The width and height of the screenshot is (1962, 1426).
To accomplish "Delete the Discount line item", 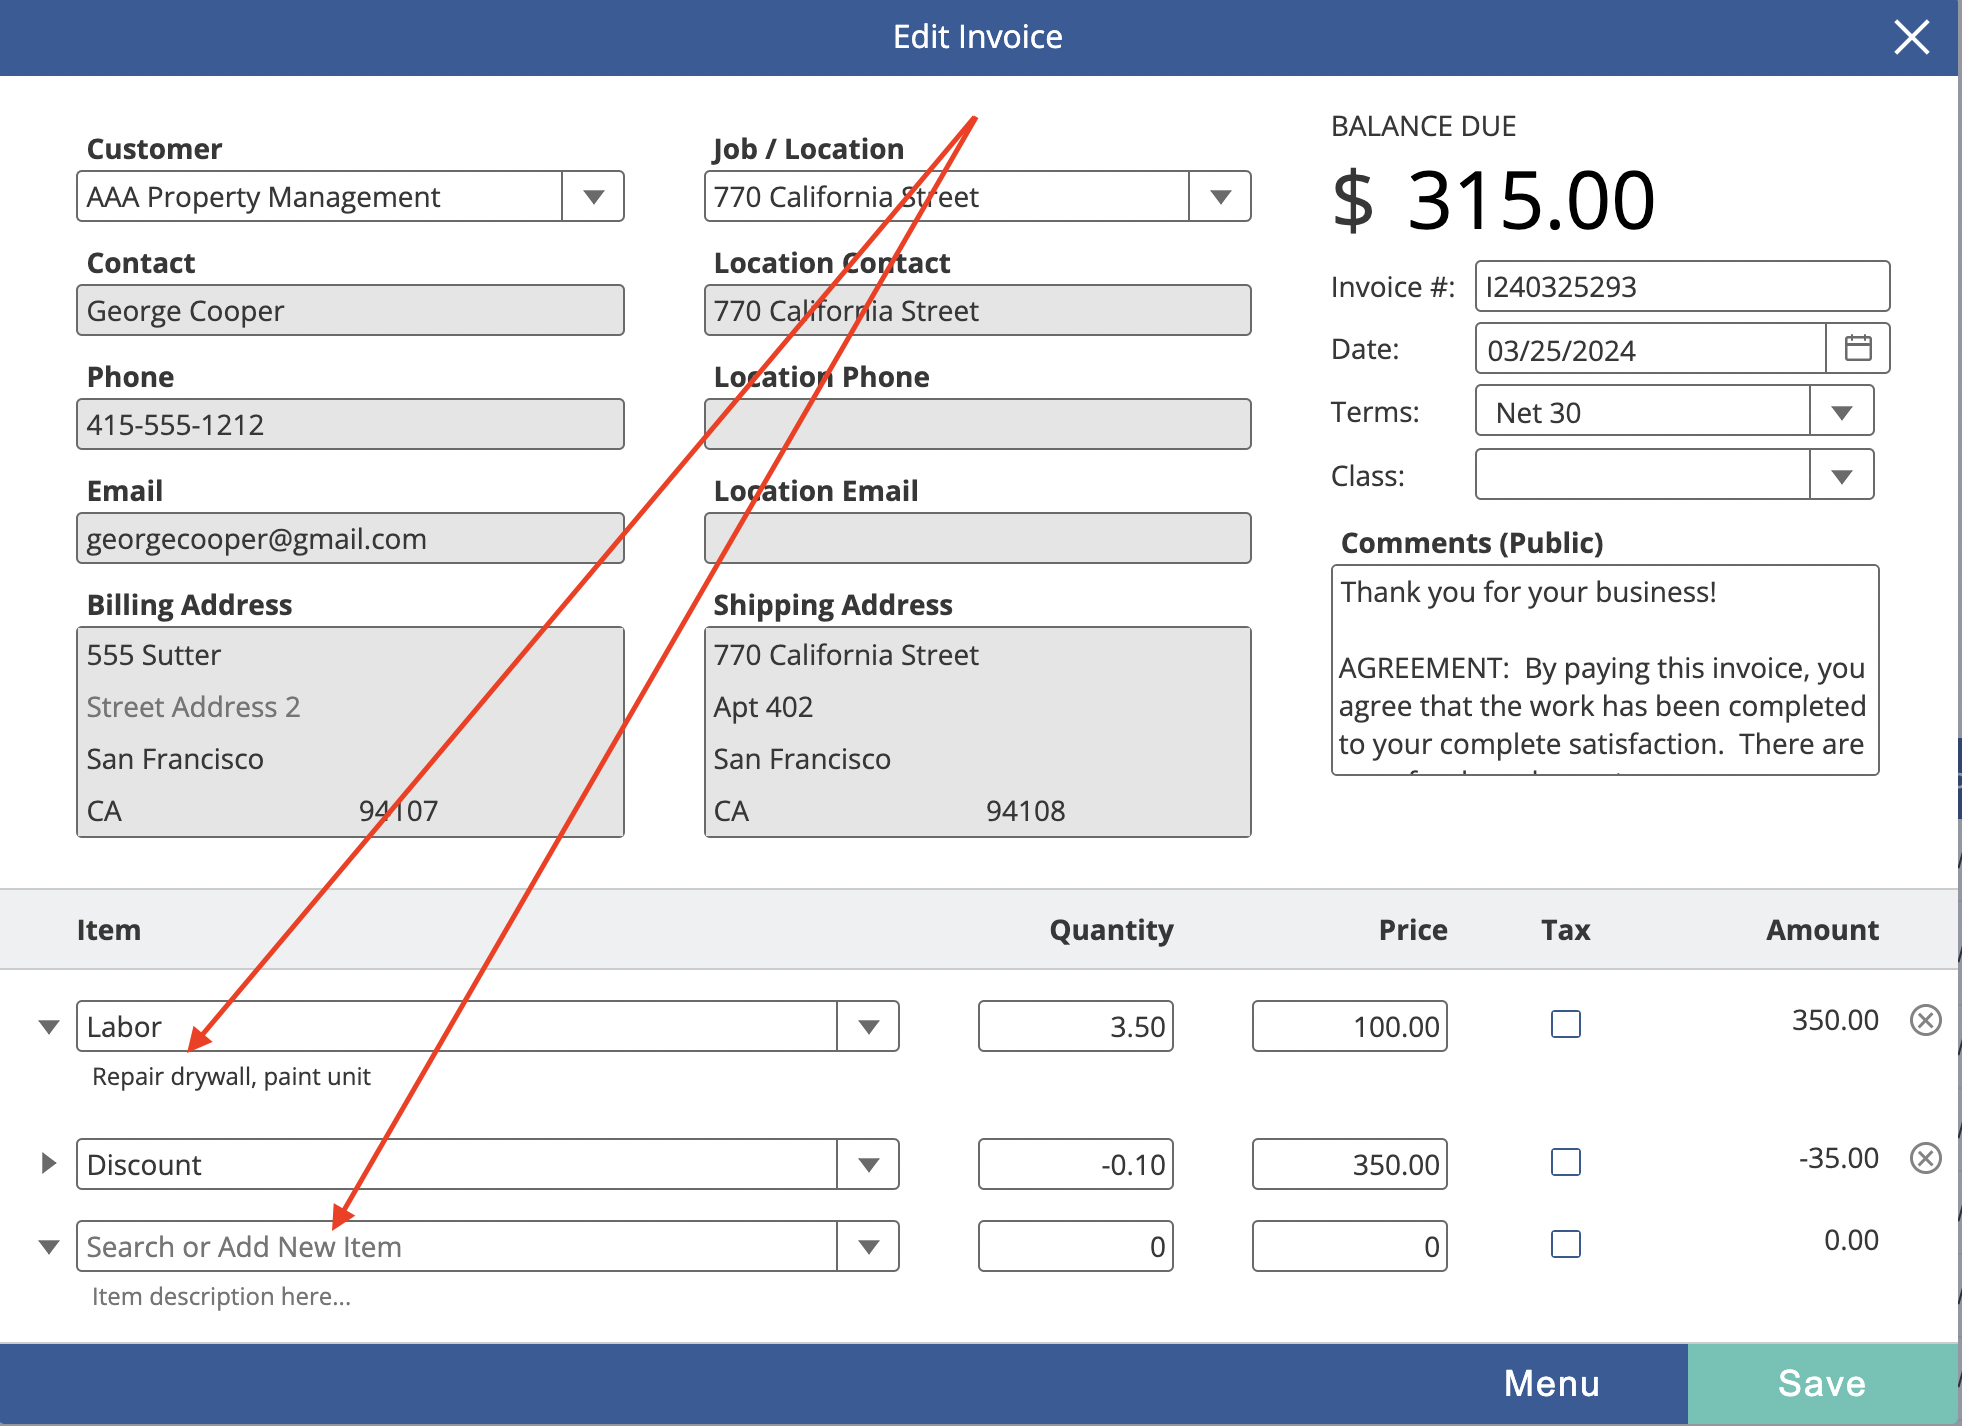I will (x=1925, y=1158).
